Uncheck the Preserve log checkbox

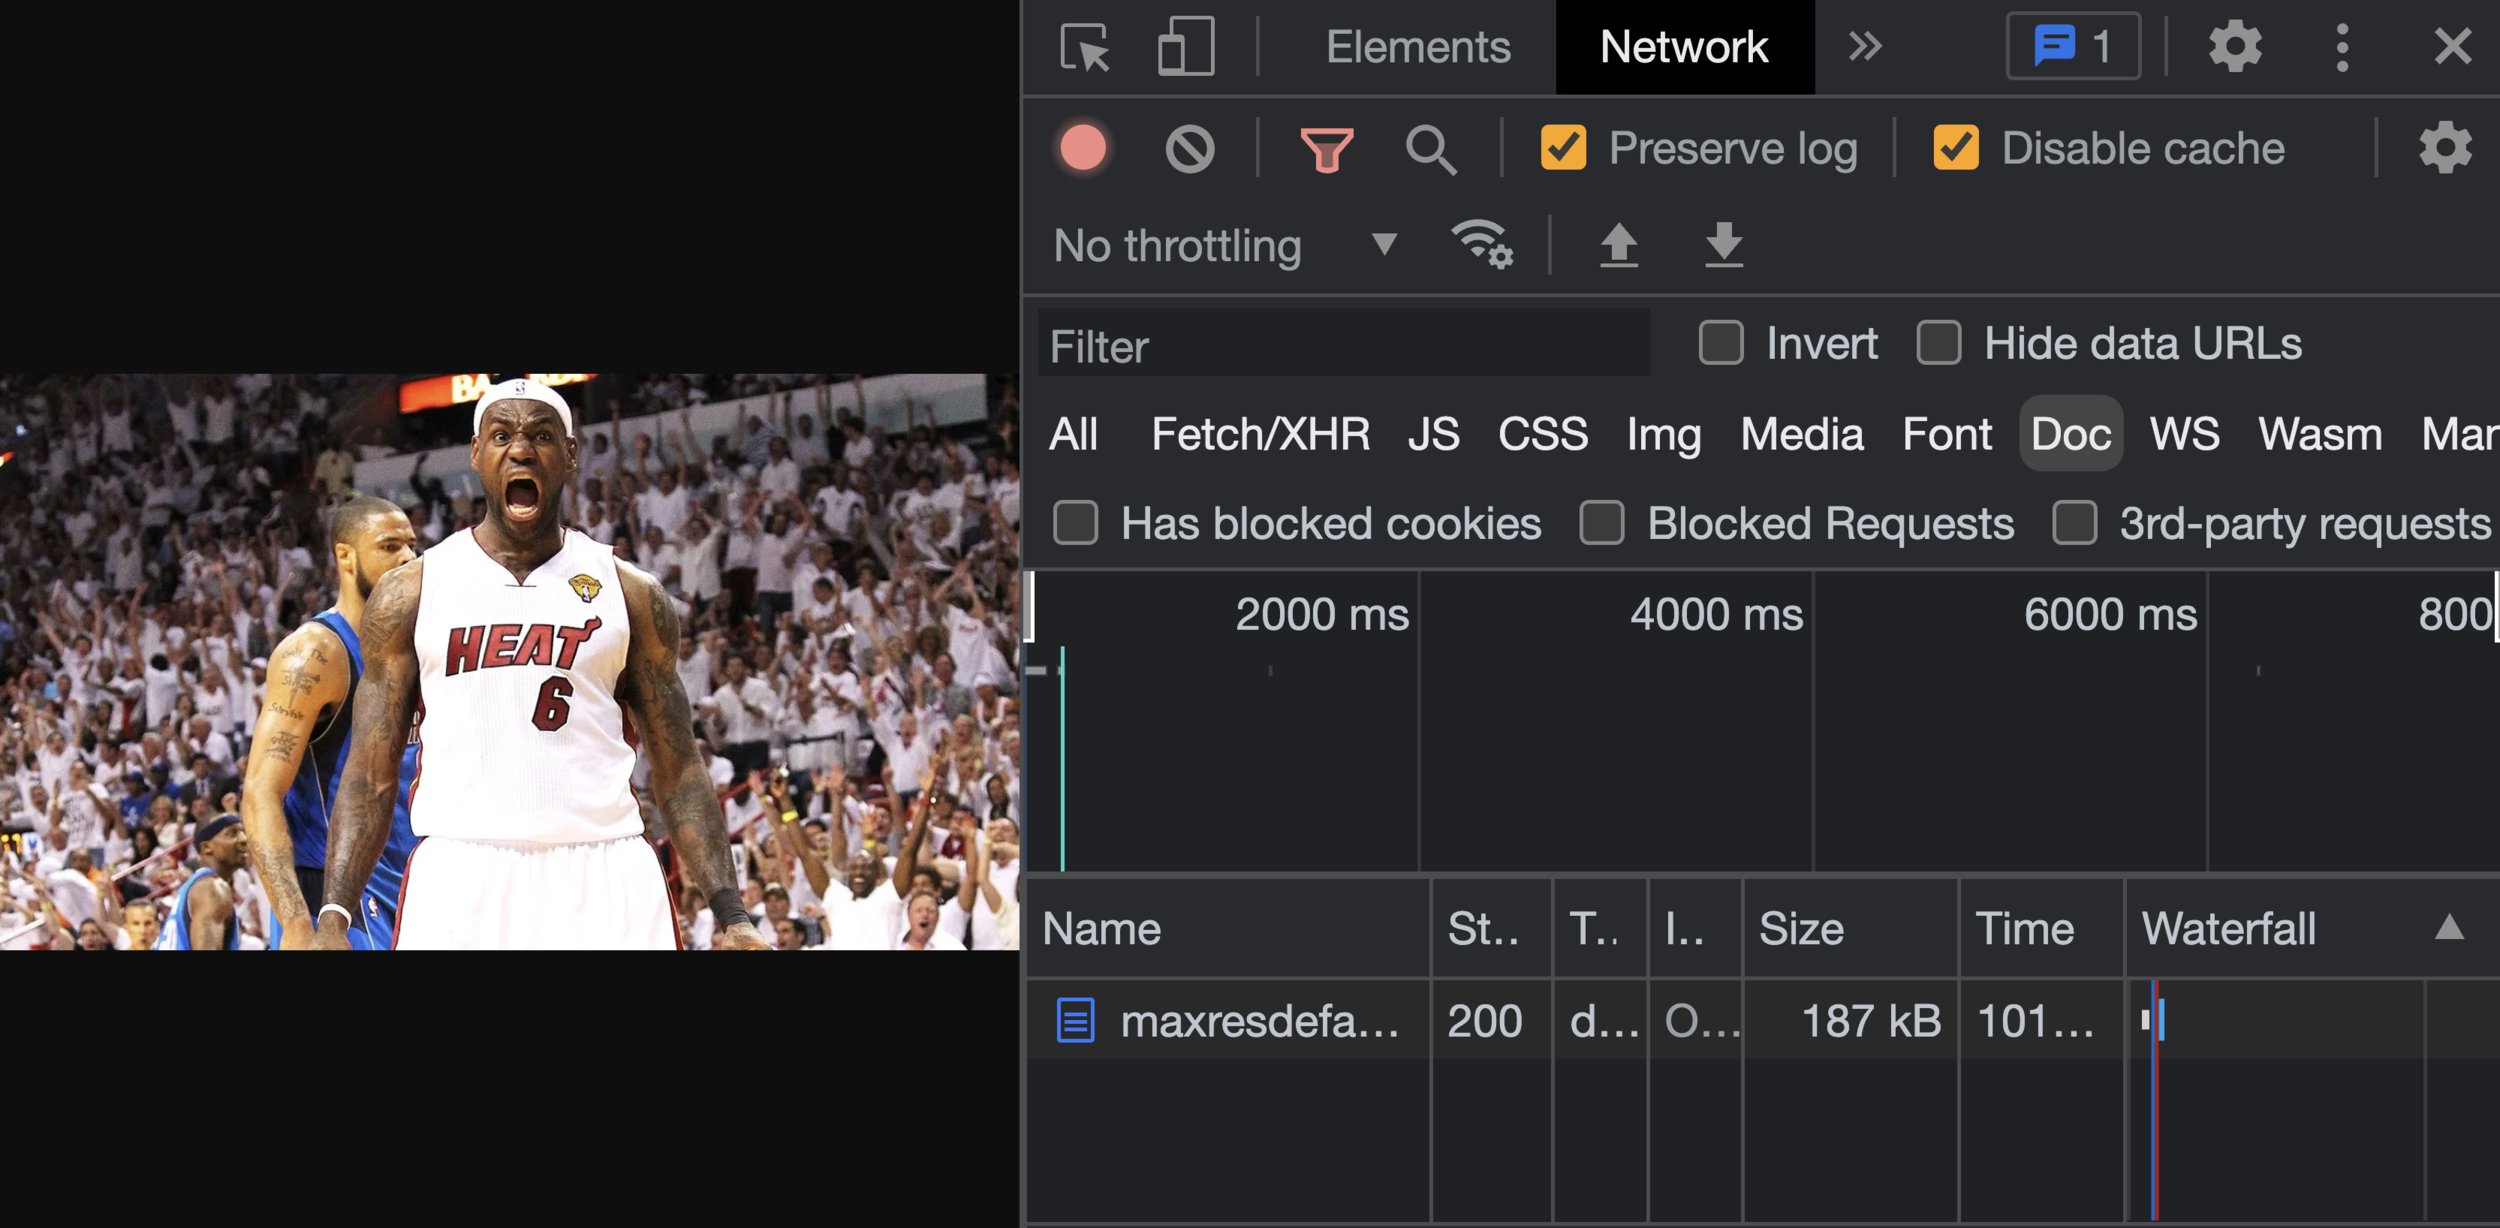coord(1563,148)
